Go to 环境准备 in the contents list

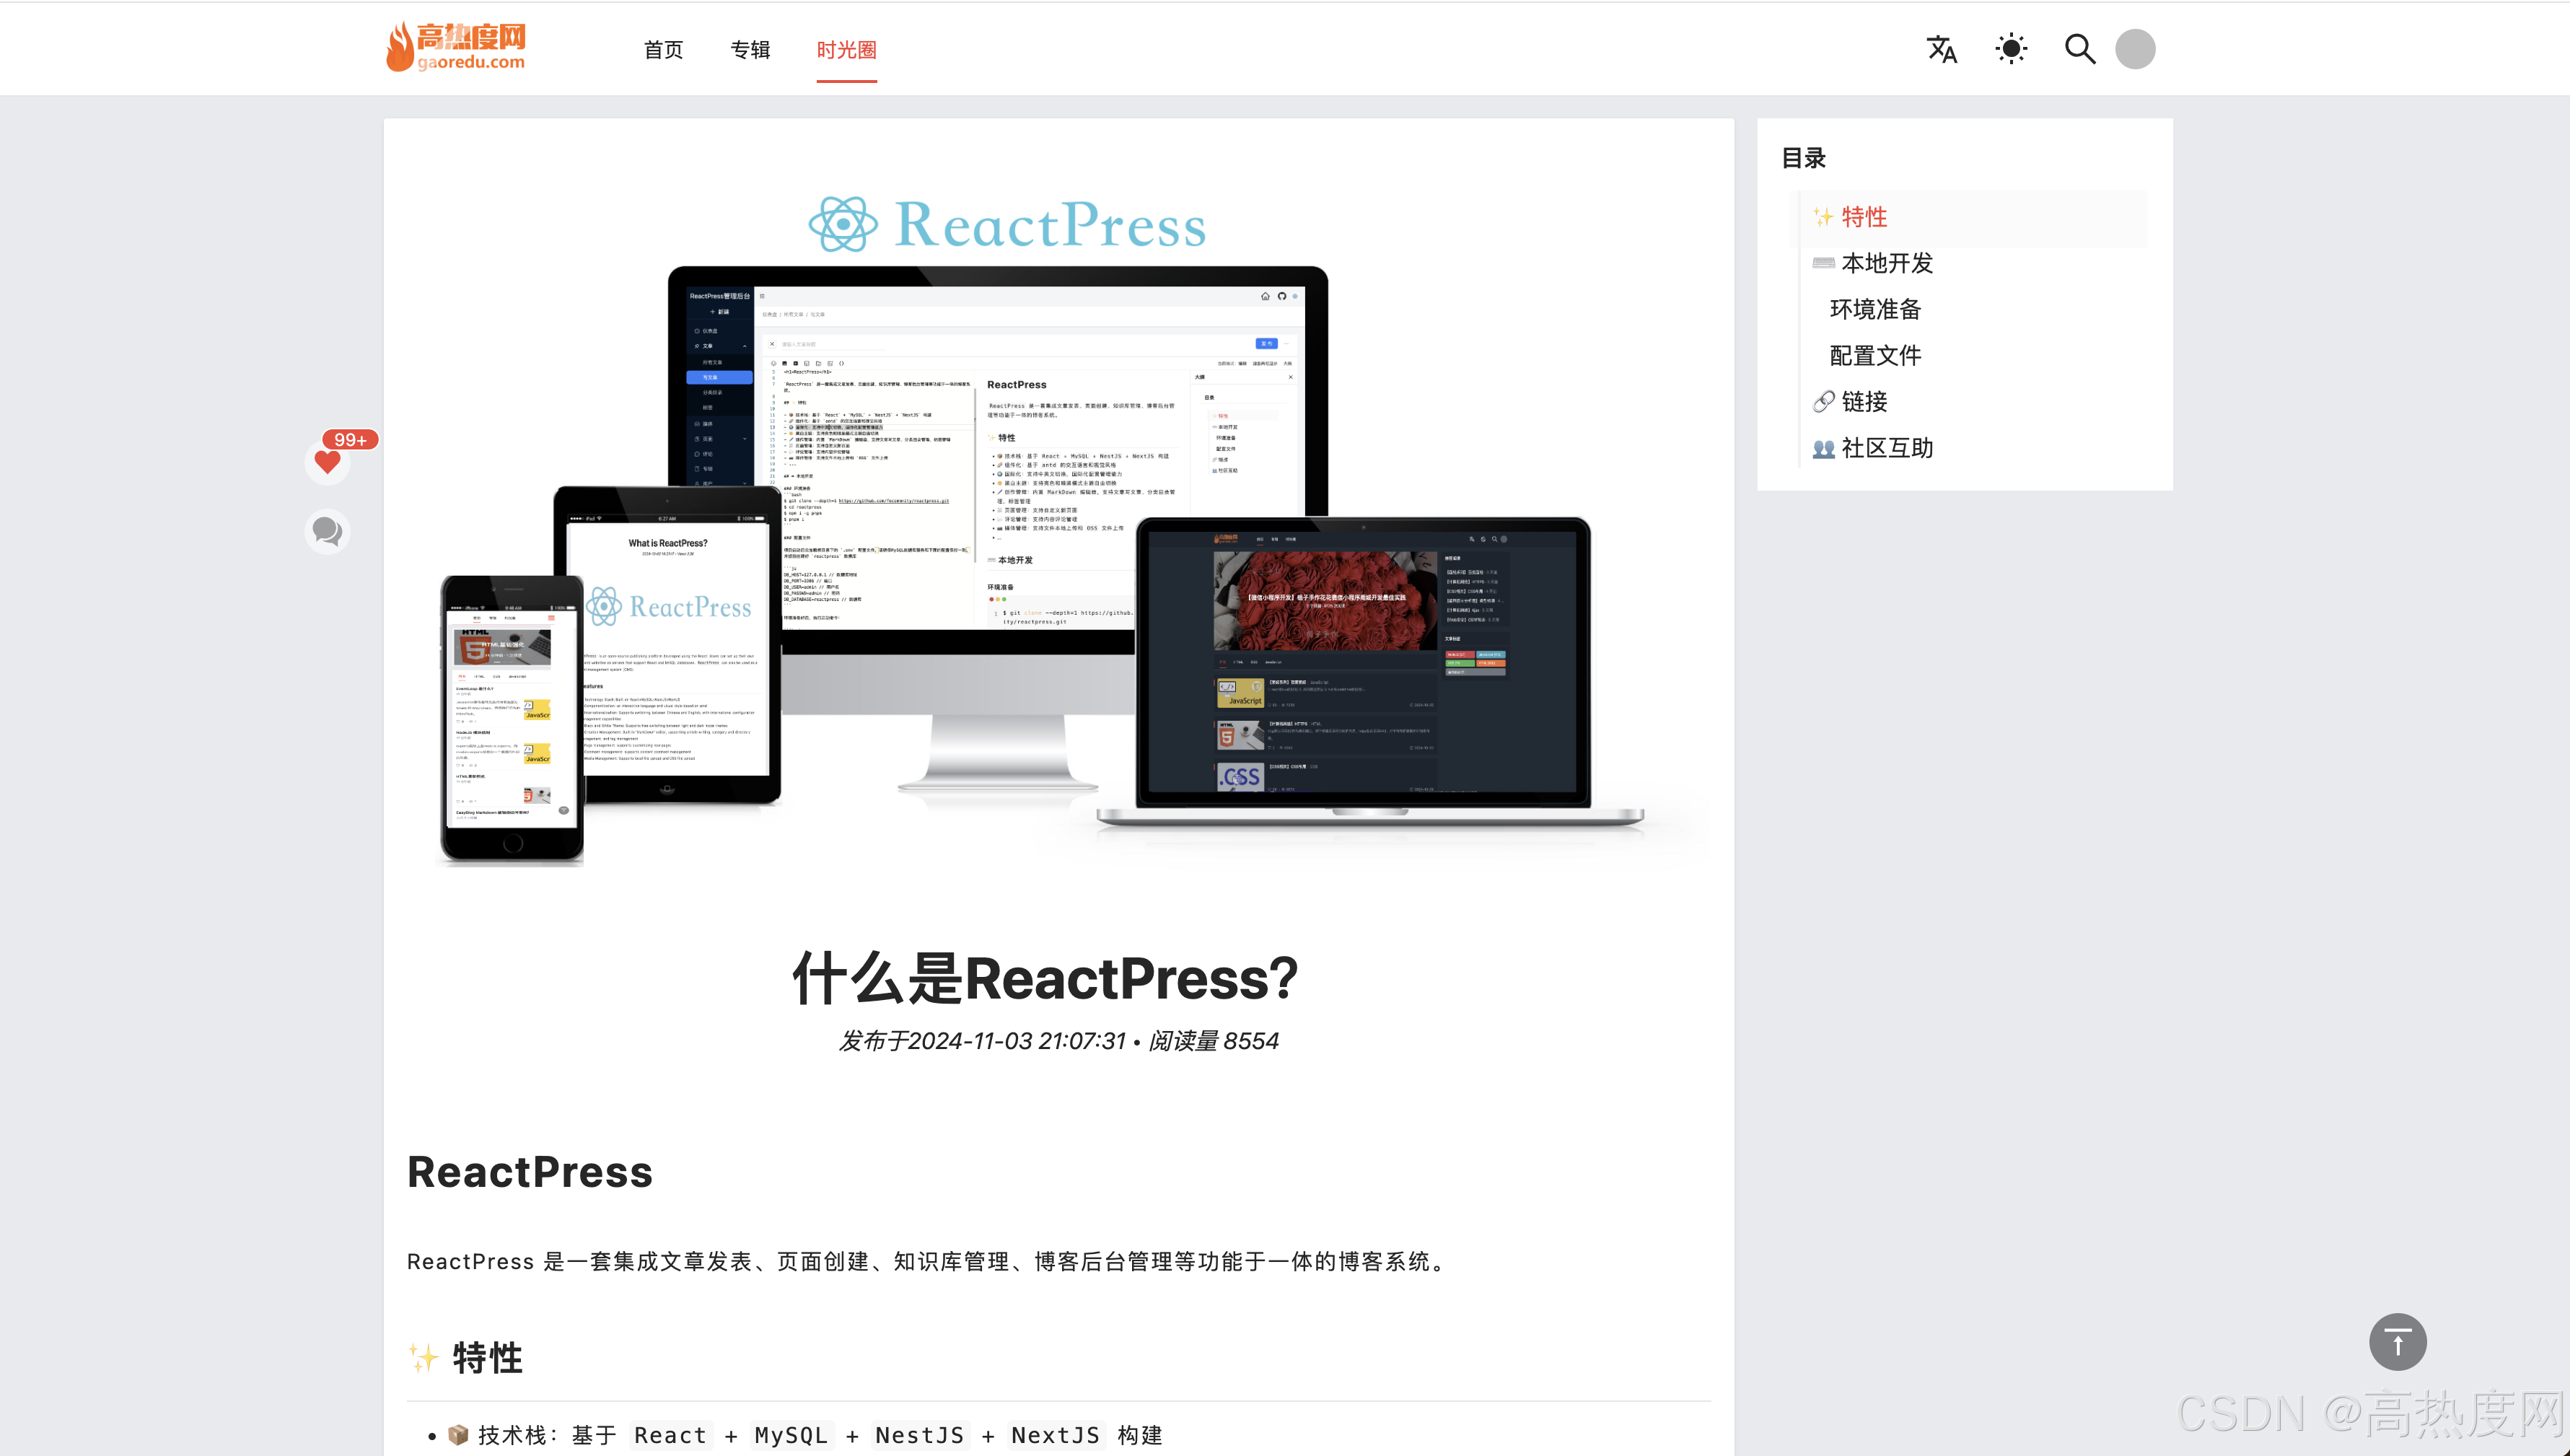1875,309
